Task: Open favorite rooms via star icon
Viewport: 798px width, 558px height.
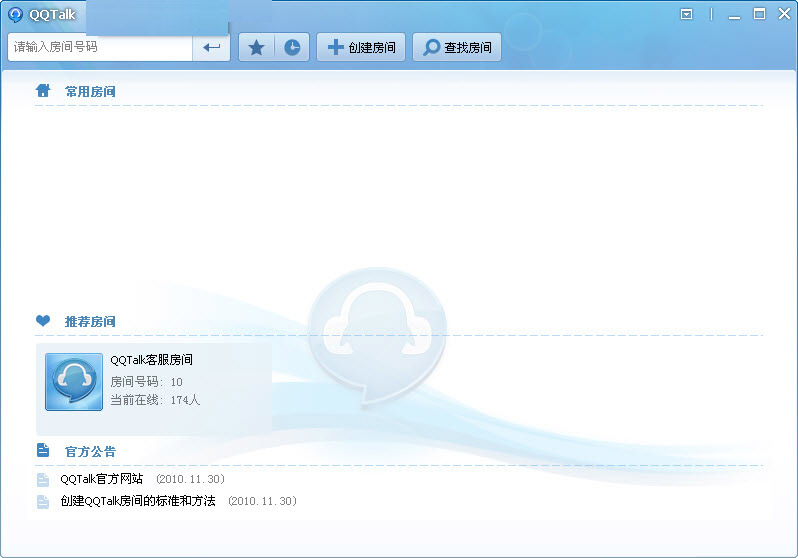Action: click(256, 47)
